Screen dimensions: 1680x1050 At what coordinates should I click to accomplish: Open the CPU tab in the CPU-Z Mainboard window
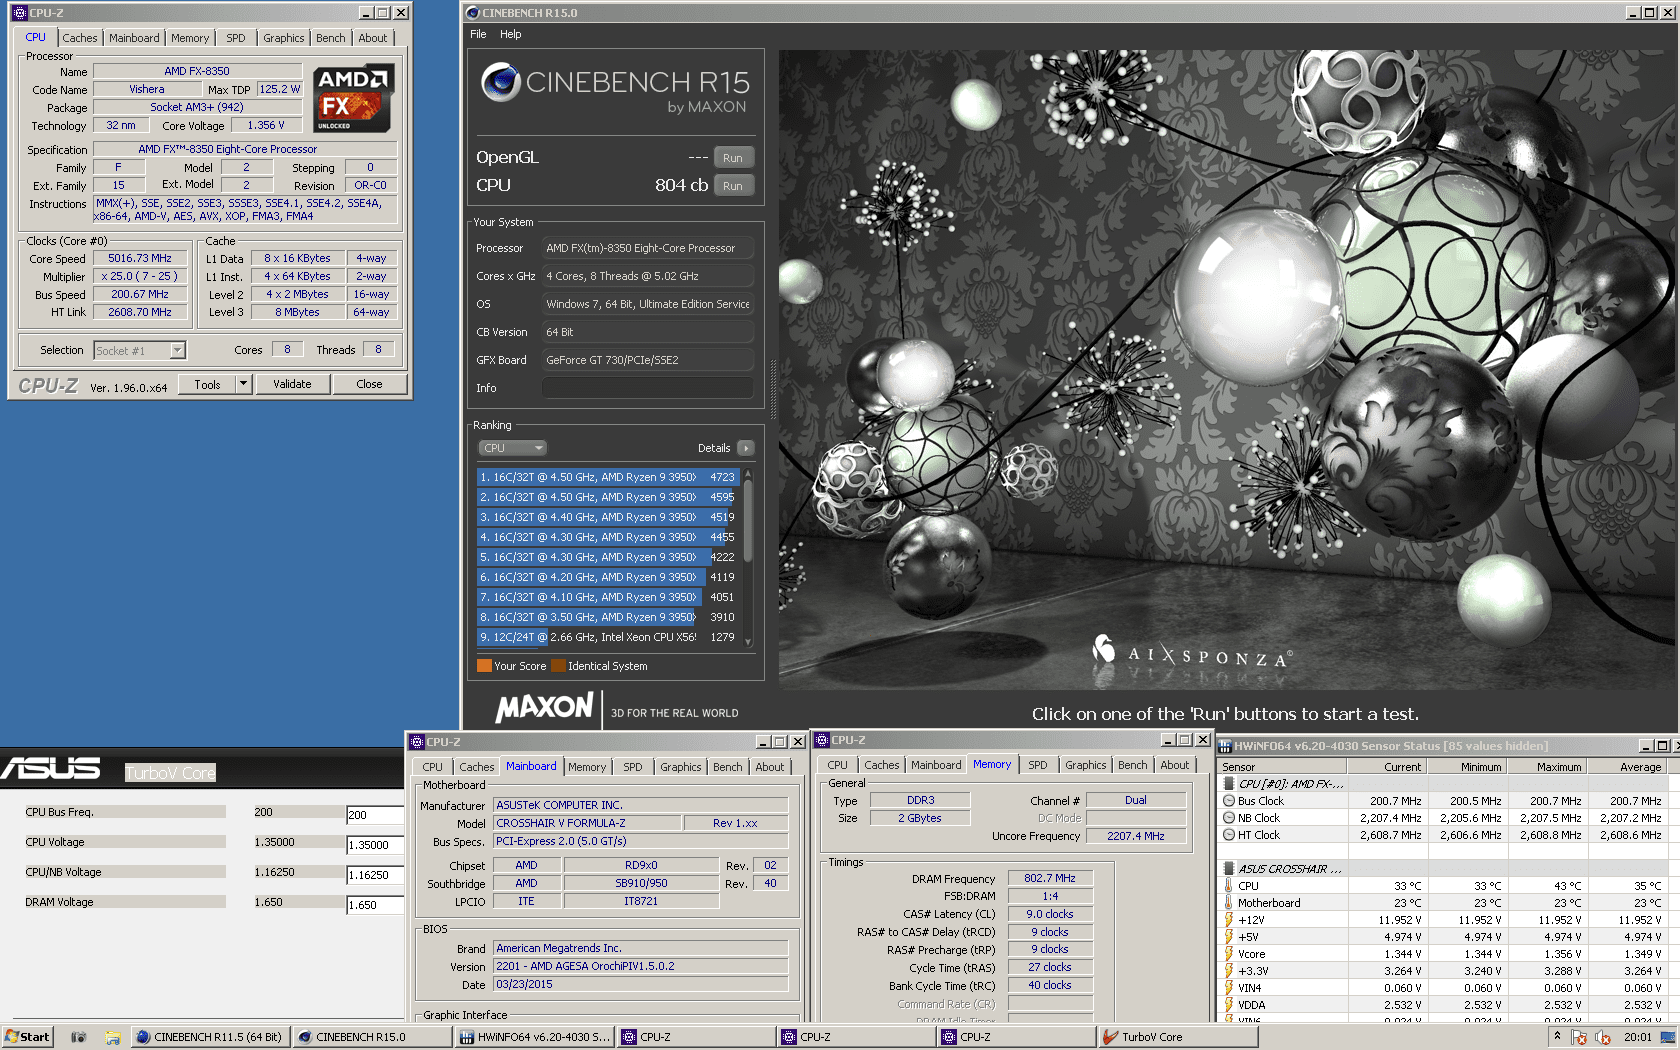432,767
